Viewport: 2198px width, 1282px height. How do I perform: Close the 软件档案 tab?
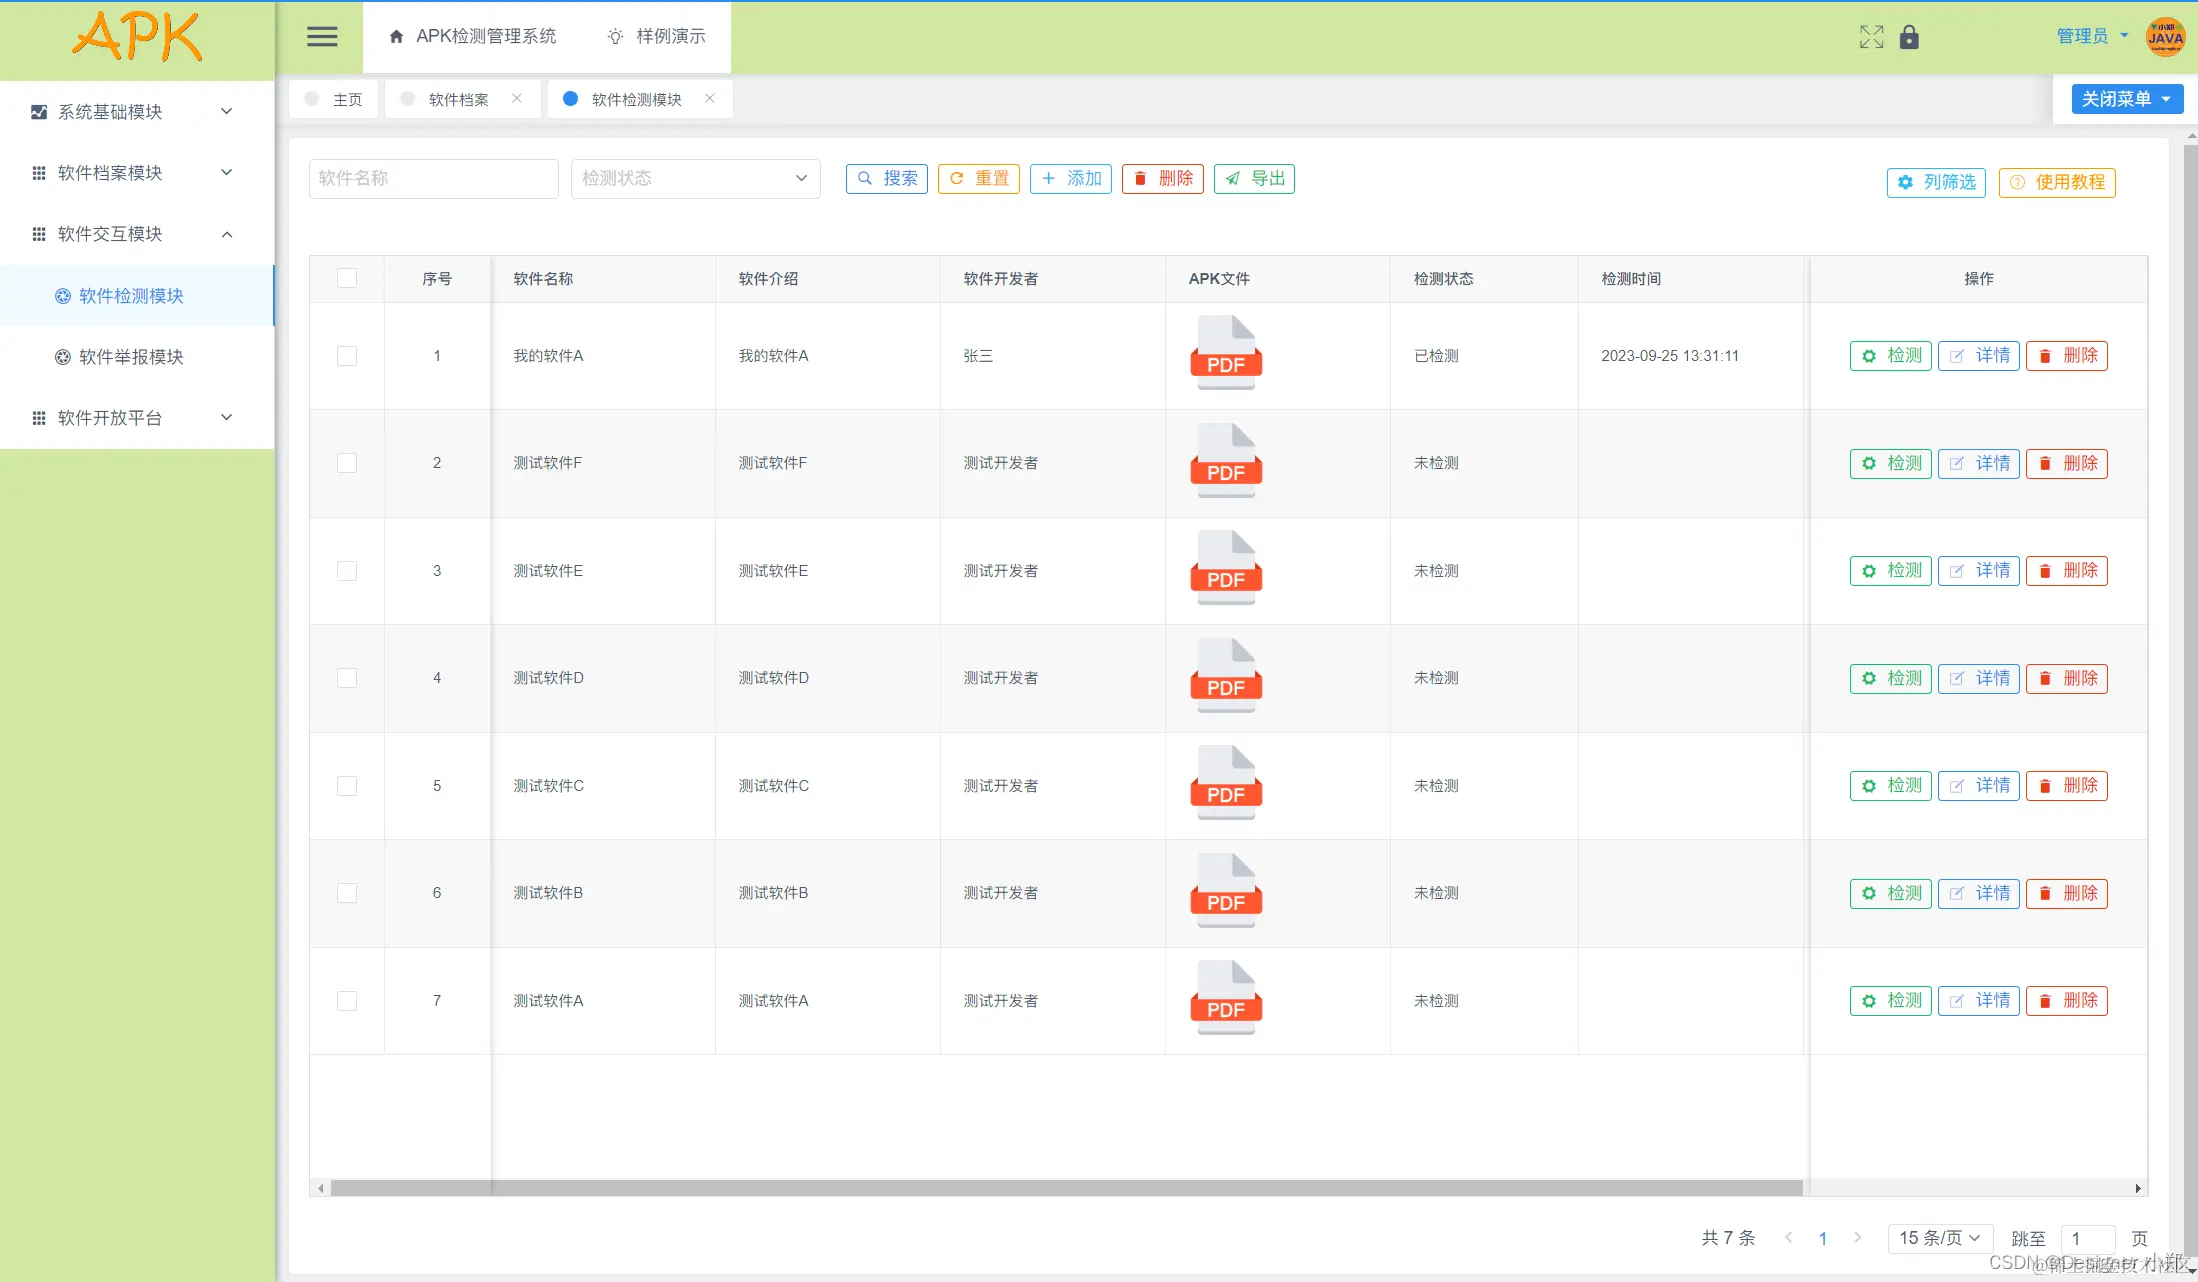pos(517,98)
